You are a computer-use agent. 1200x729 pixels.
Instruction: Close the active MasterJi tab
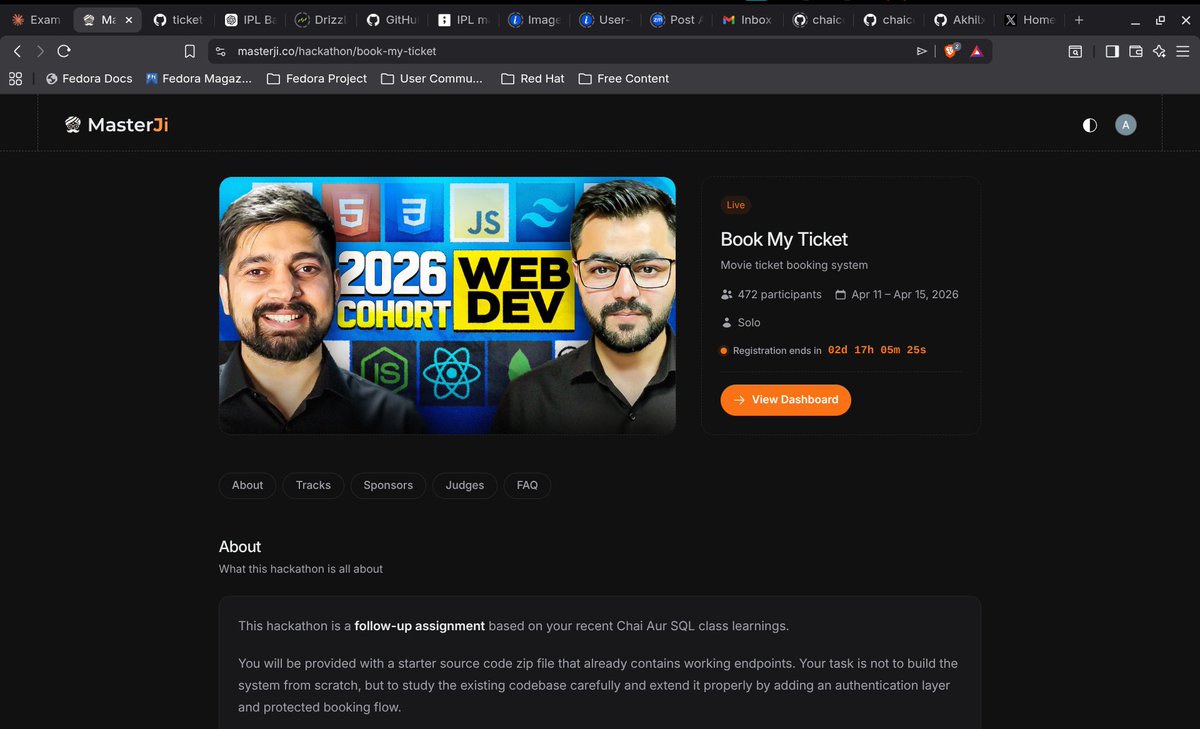(128, 19)
